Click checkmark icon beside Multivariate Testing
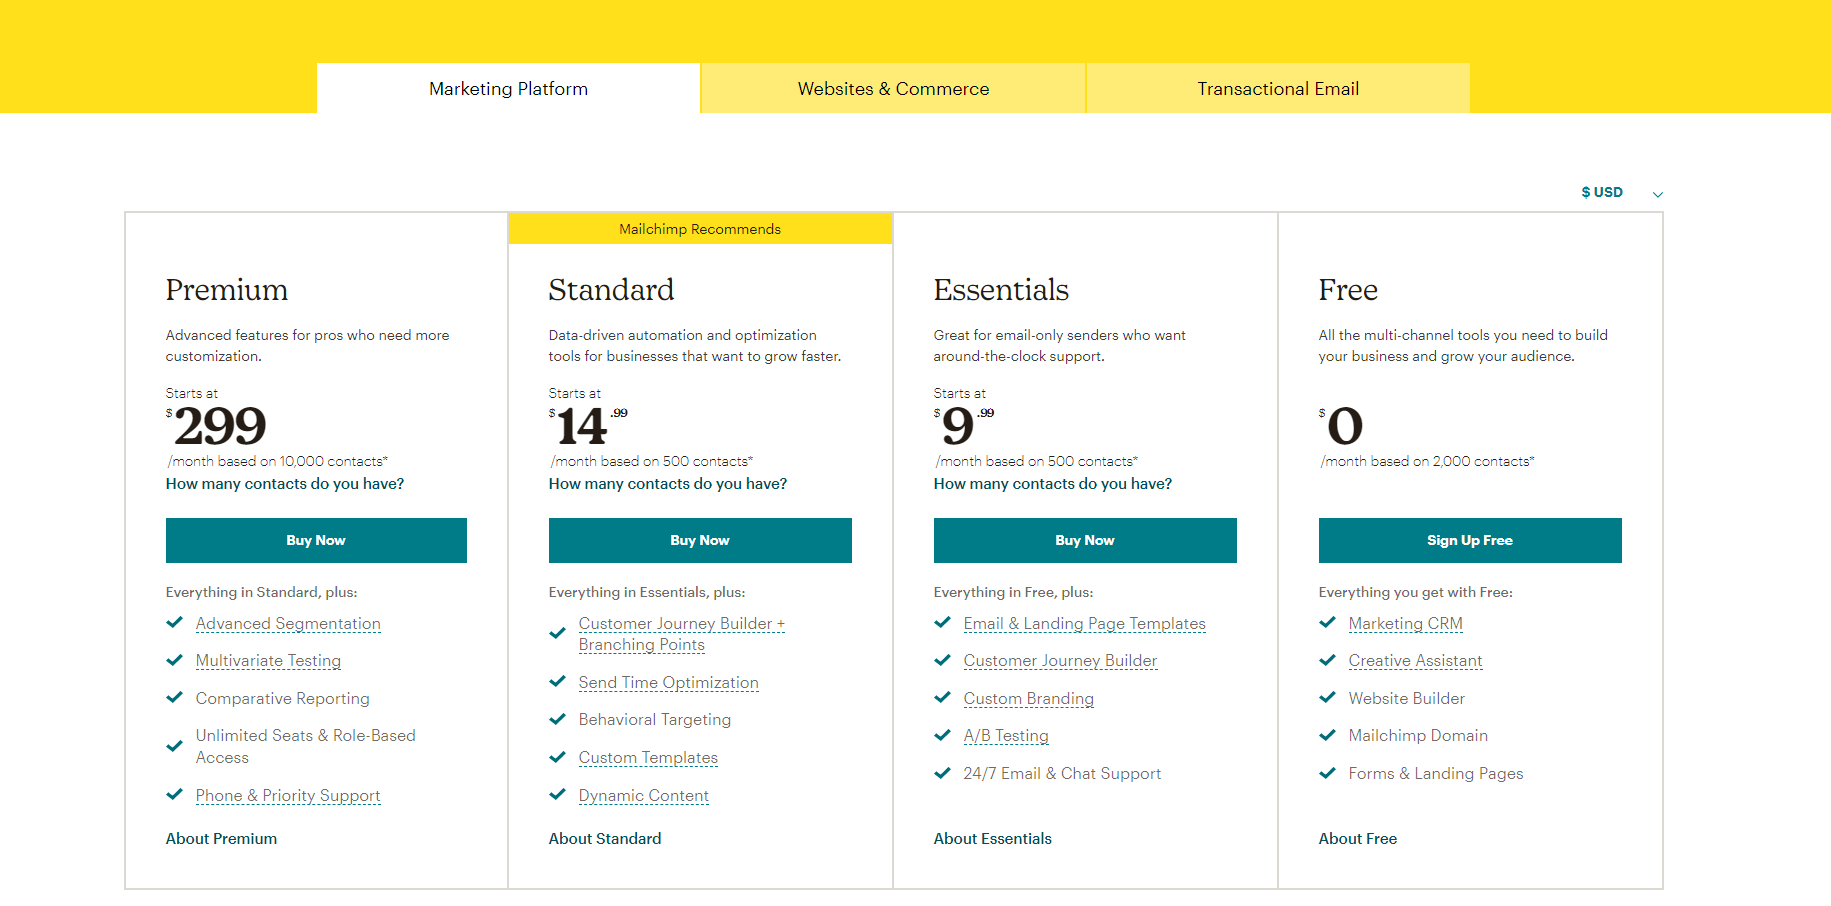 coord(174,660)
